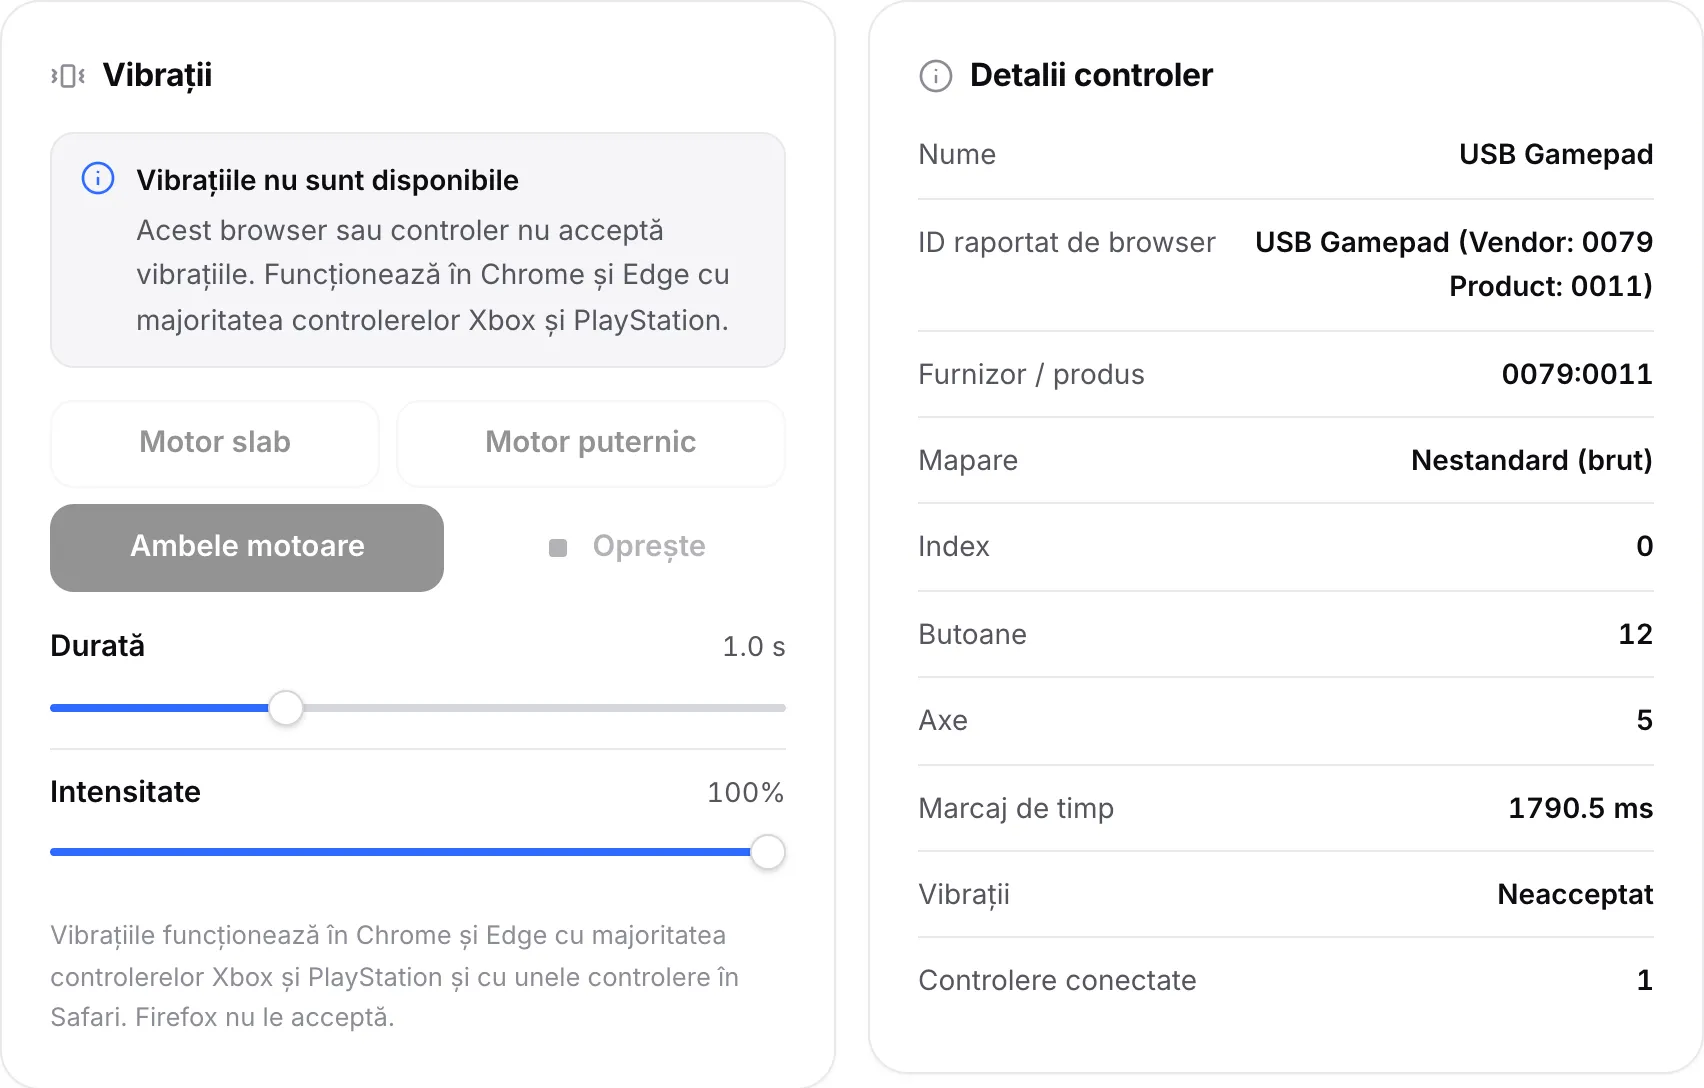Select the Motor slab button
The image size is (1704, 1088).
215,443
